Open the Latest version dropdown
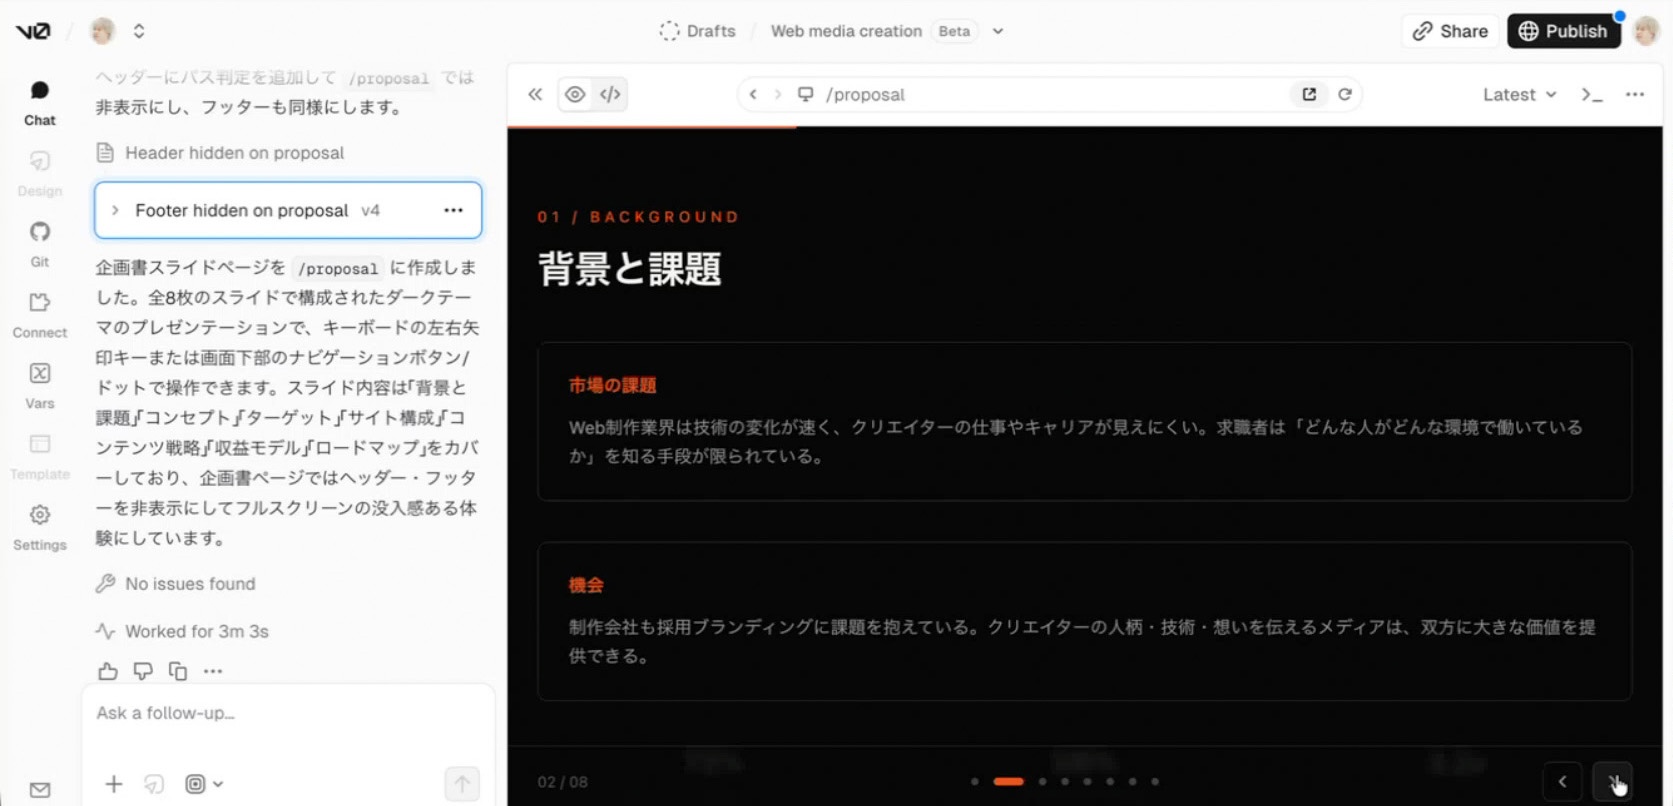The width and height of the screenshot is (1673, 806). 1519,94
